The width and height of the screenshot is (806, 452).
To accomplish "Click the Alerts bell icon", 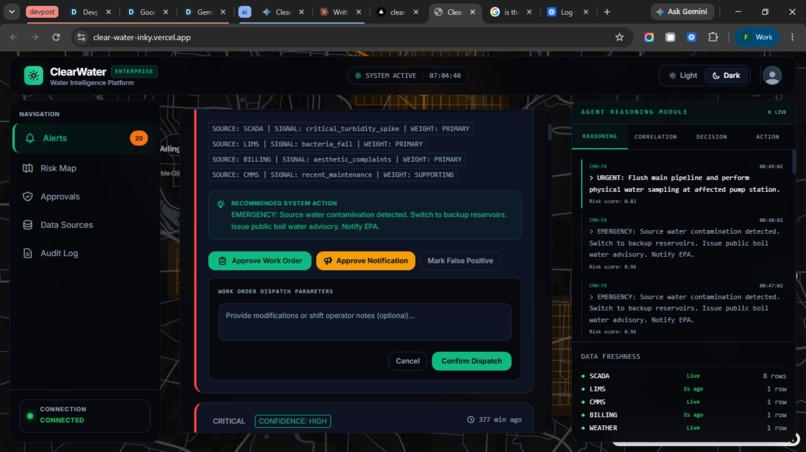I will (x=30, y=138).
